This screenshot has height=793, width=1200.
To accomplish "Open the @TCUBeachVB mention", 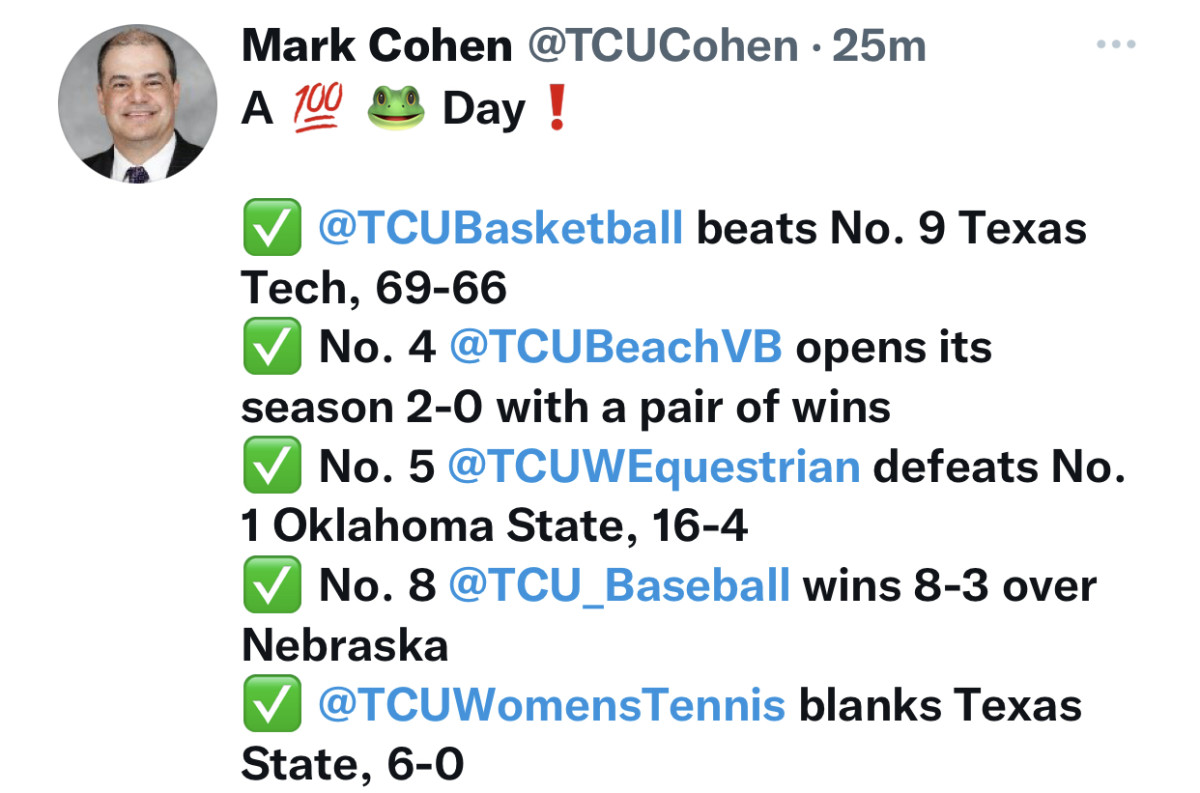I will [x=615, y=348].
